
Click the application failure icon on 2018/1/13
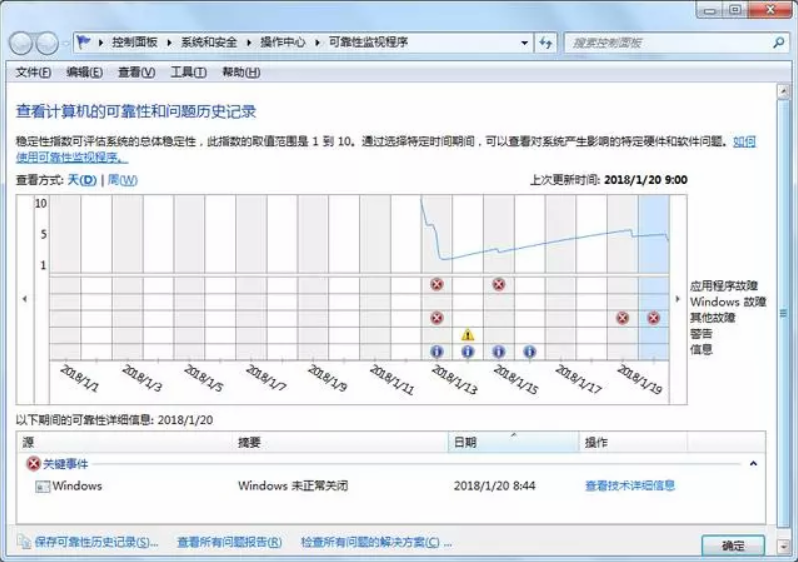[x=436, y=284]
